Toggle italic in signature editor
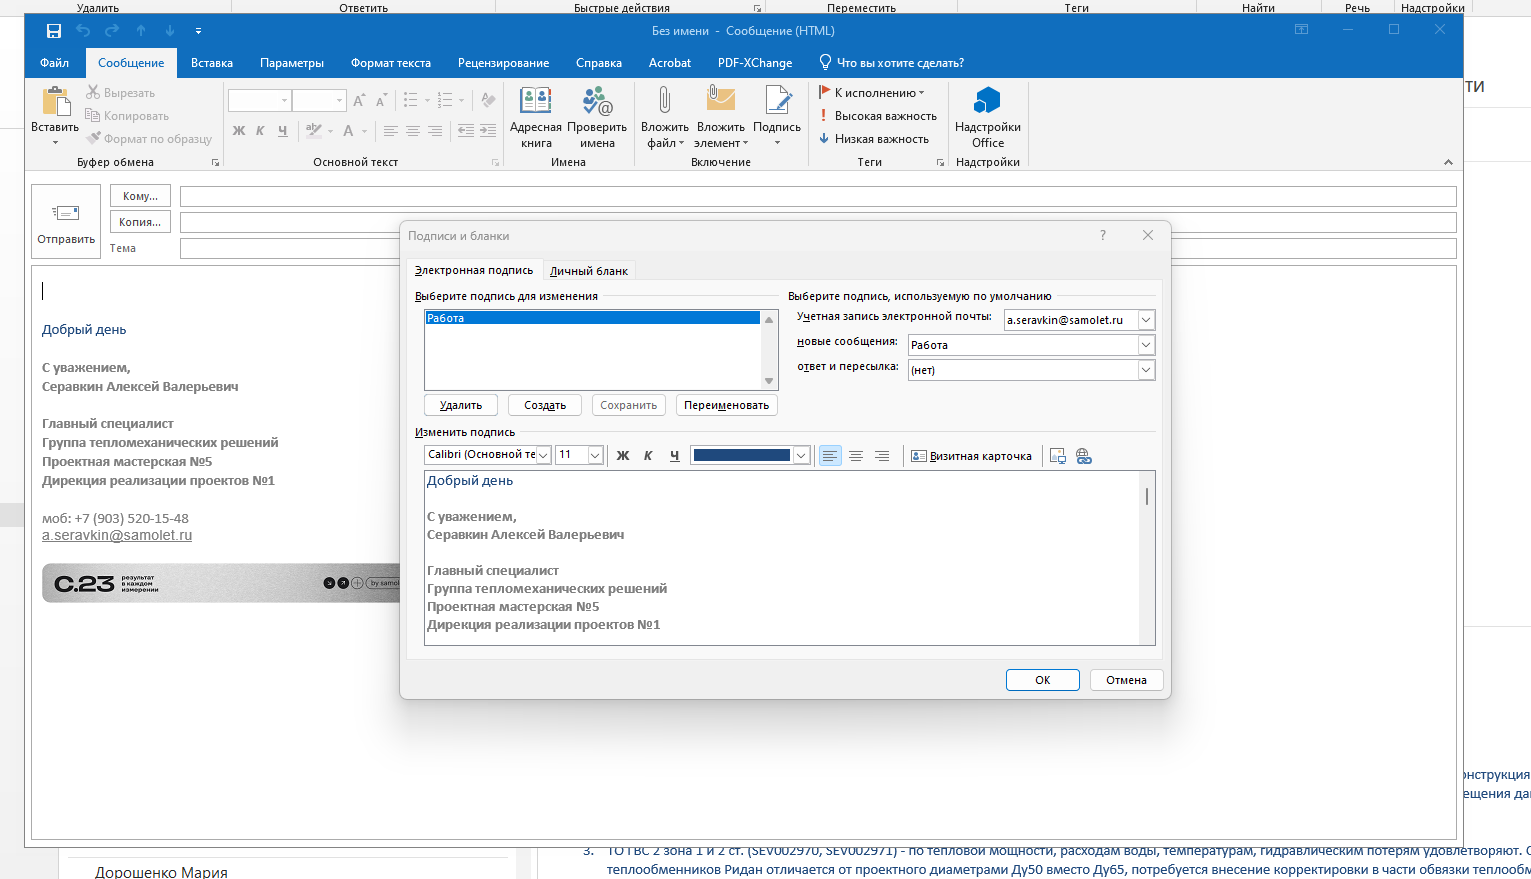 pyautogui.click(x=648, y=456)
